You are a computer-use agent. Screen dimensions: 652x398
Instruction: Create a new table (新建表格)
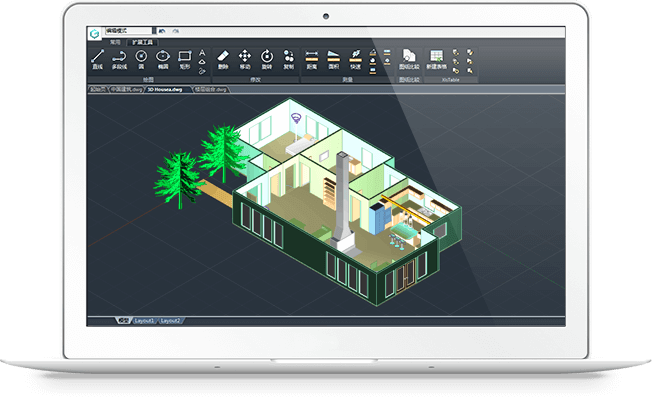point(436,59)
